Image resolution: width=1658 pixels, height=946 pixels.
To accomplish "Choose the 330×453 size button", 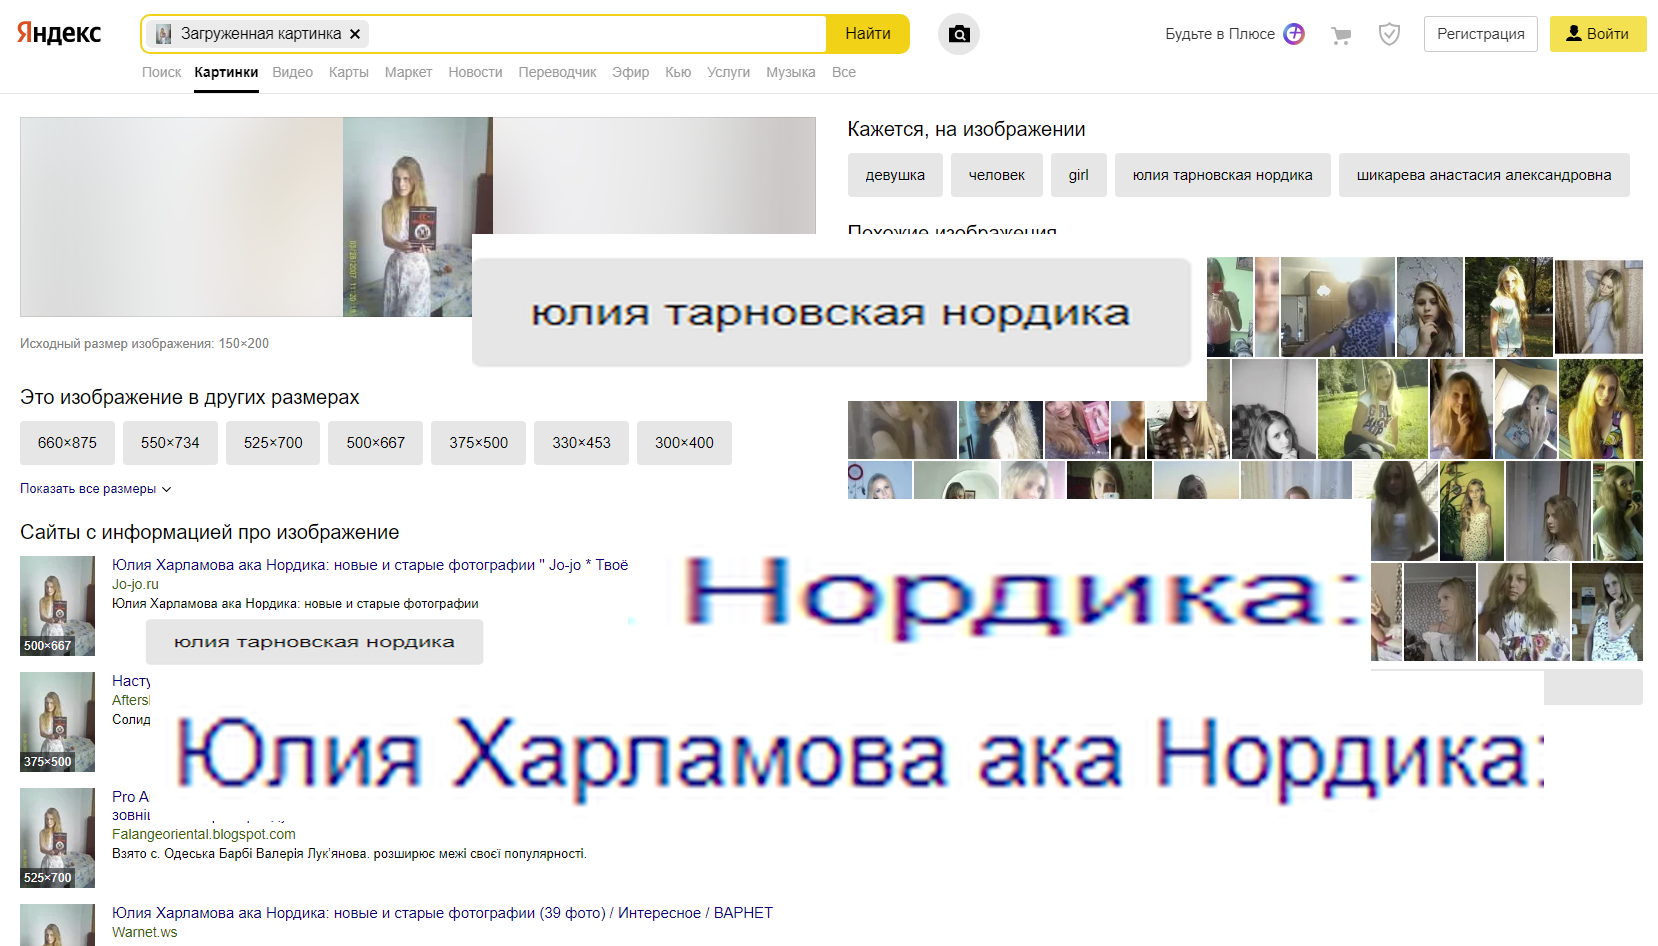I will click(x=581, y=443).
